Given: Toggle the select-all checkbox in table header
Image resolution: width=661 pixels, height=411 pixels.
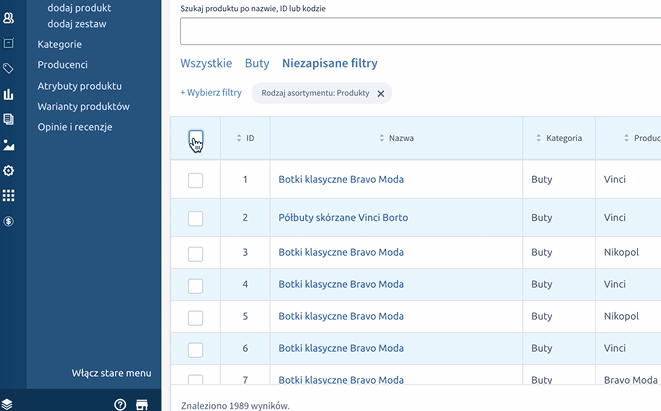Looking at the screenshot, I should 196,138.
